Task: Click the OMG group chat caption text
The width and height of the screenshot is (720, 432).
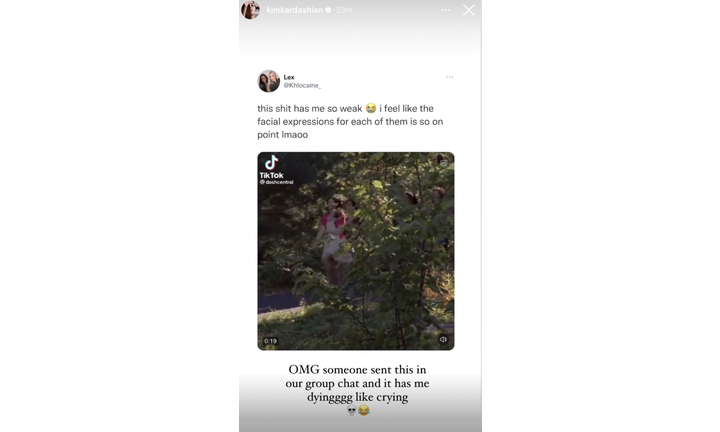Action: 357,383
